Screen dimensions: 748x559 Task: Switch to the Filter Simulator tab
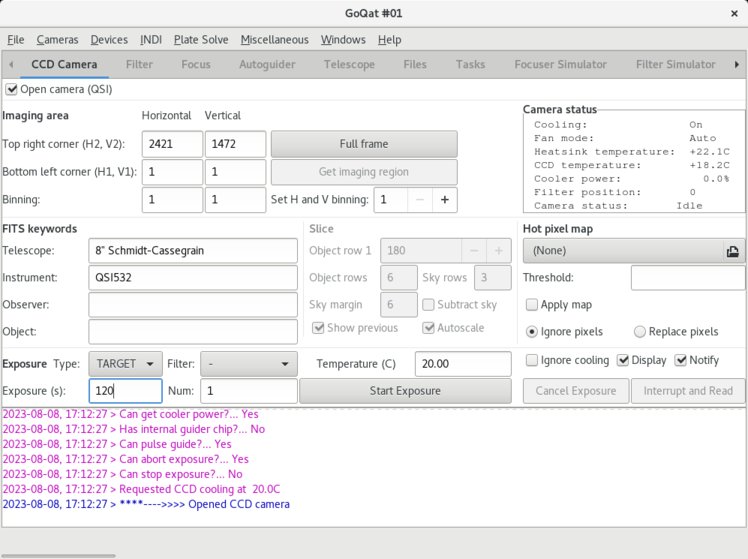pos(675,64)
